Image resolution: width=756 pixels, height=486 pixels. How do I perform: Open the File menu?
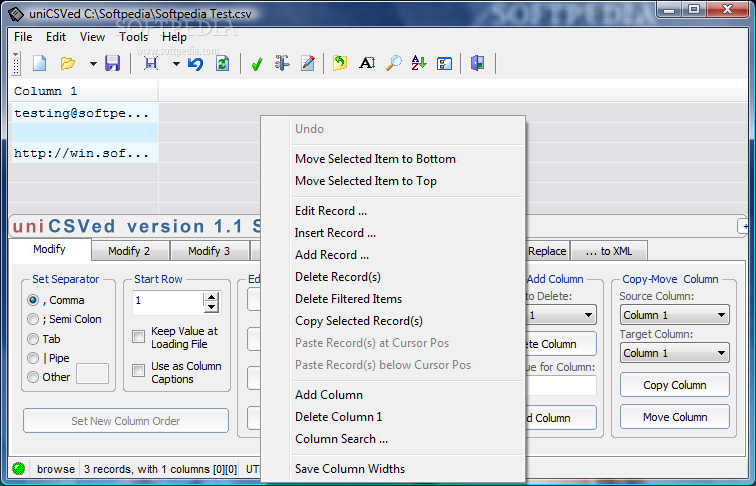click(23, 37)
